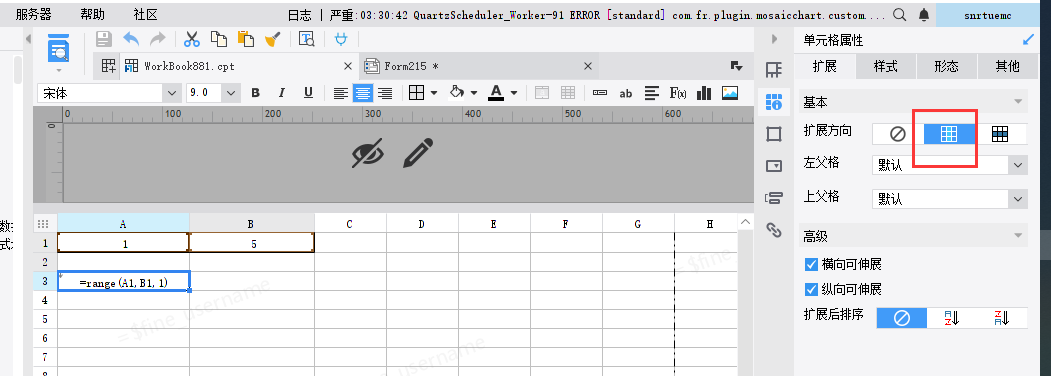Collapse the 高级 section

click(x=1019, y=236)
